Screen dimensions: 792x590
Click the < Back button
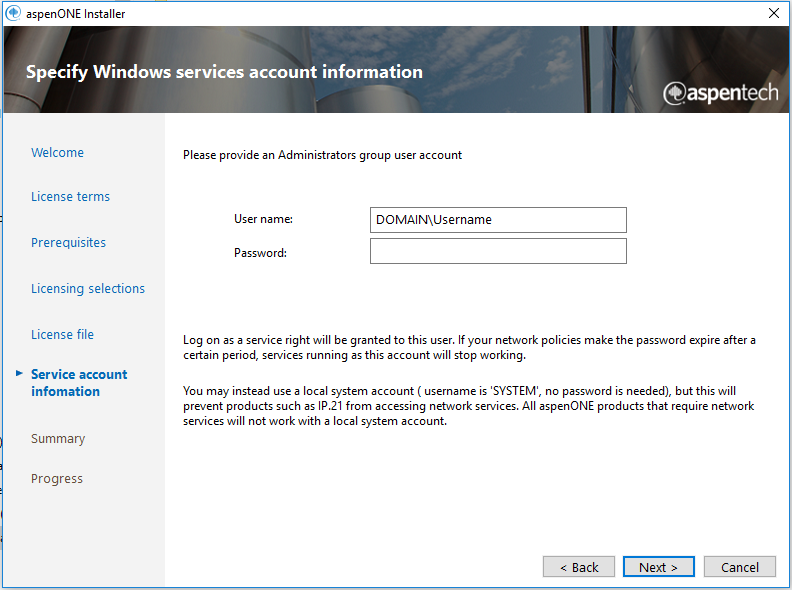[579, 567]
